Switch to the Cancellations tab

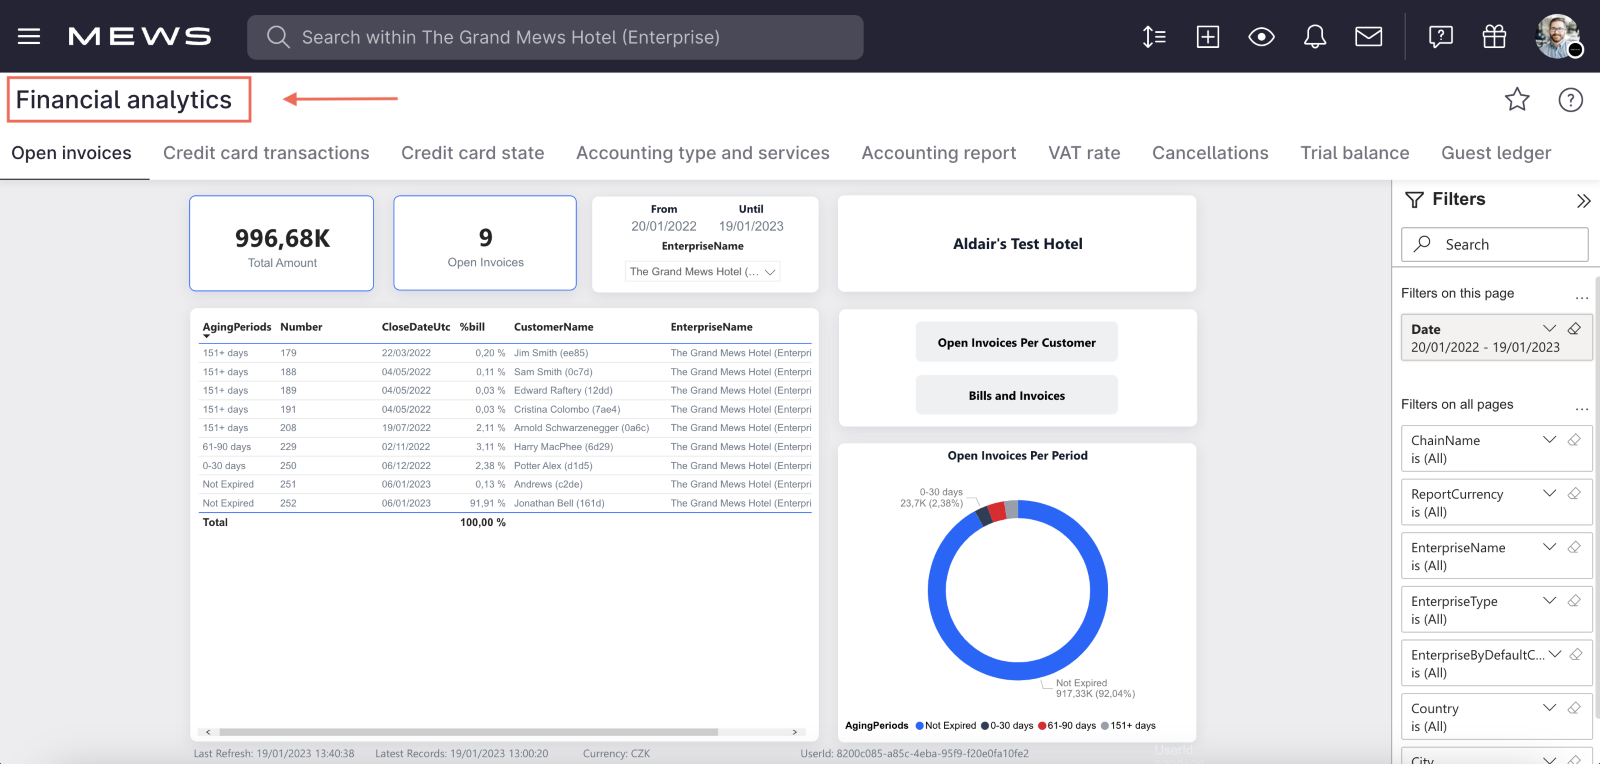click(x=1210, y=153)
